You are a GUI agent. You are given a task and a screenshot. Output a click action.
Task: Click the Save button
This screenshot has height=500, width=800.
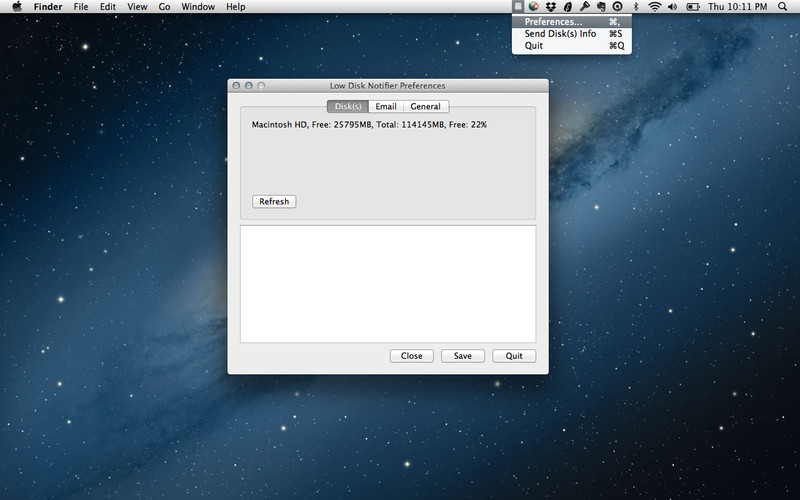463,356
